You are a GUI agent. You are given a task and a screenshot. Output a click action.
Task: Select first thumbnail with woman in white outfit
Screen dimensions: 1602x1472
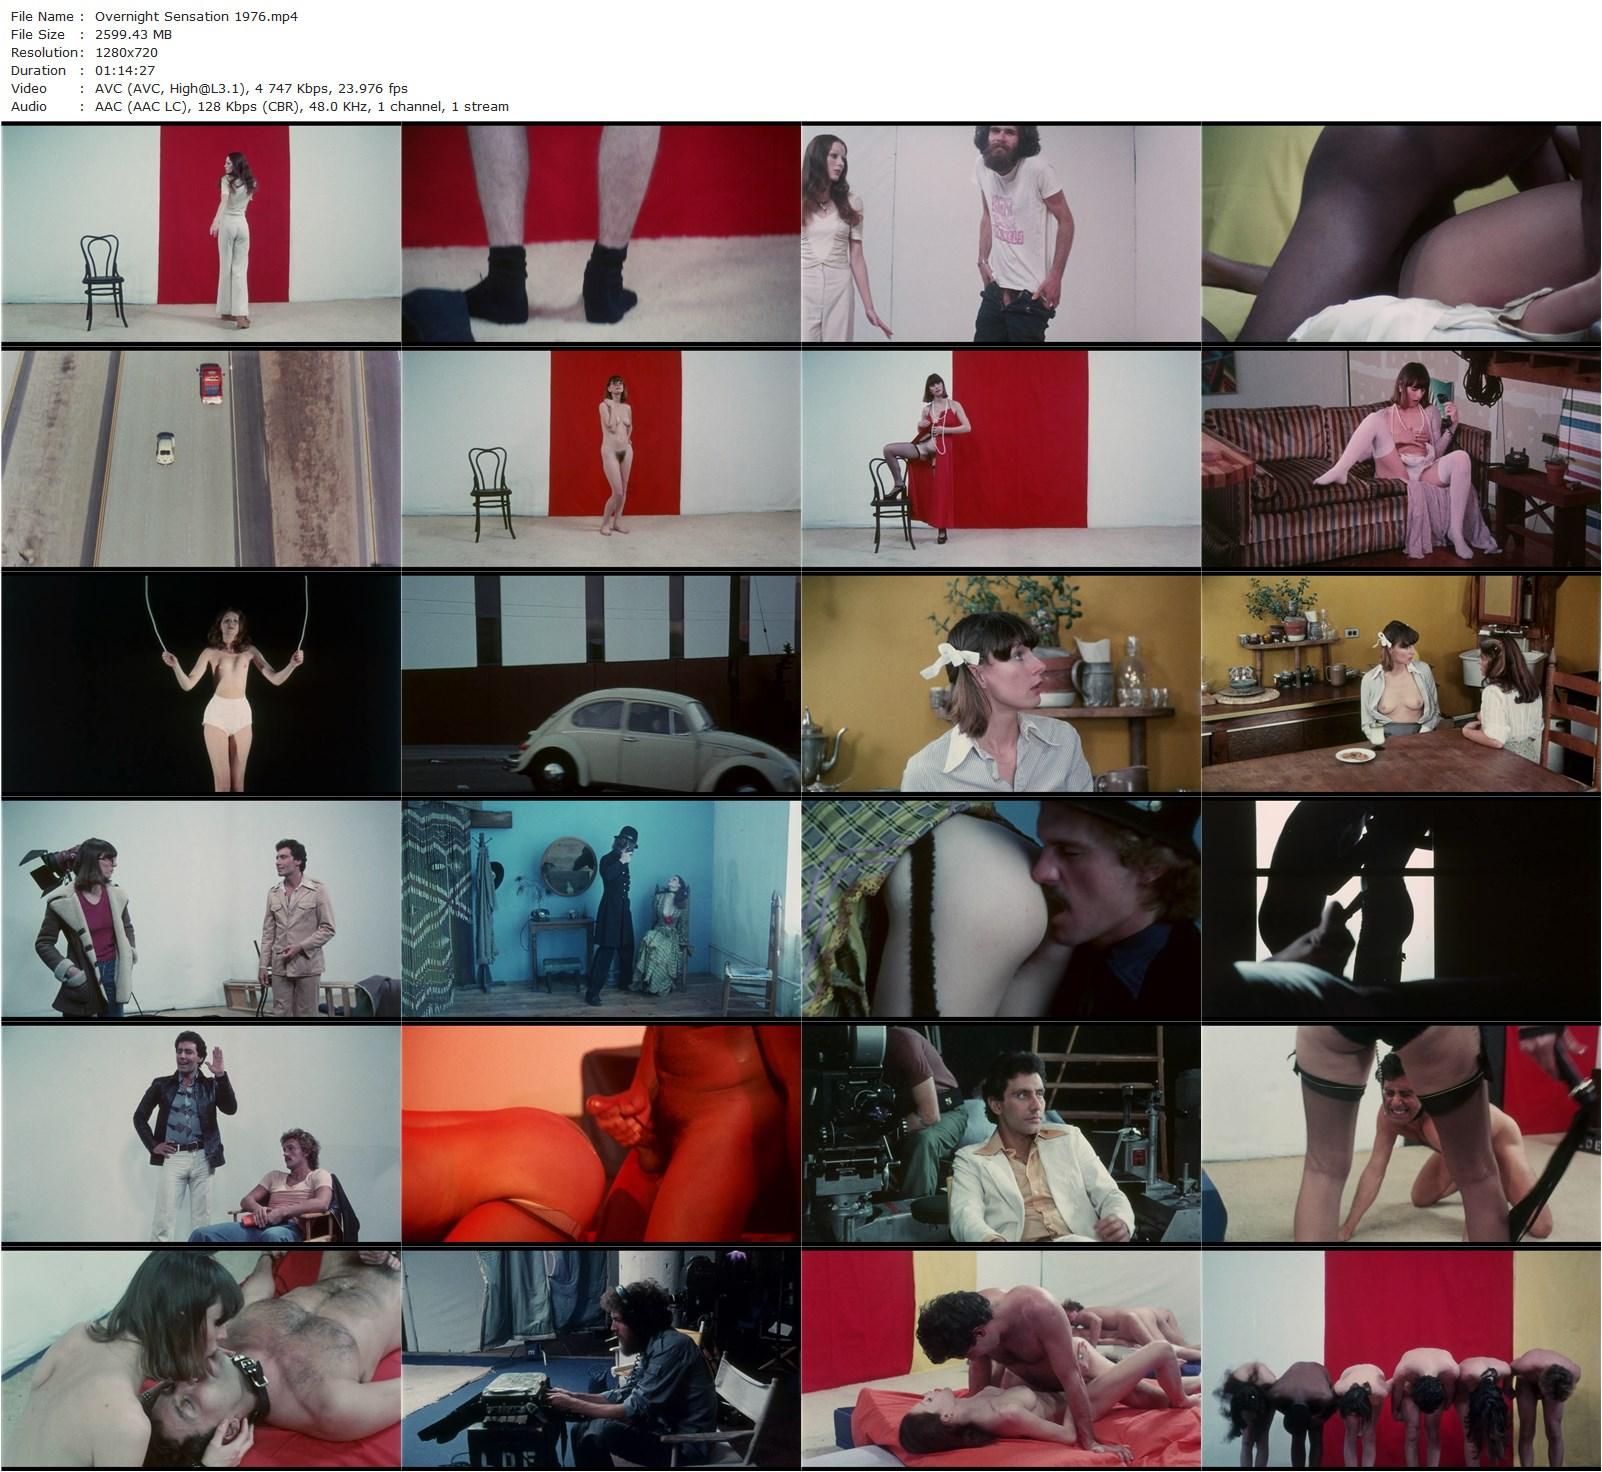pyautogui.click(x=200, y=233)
